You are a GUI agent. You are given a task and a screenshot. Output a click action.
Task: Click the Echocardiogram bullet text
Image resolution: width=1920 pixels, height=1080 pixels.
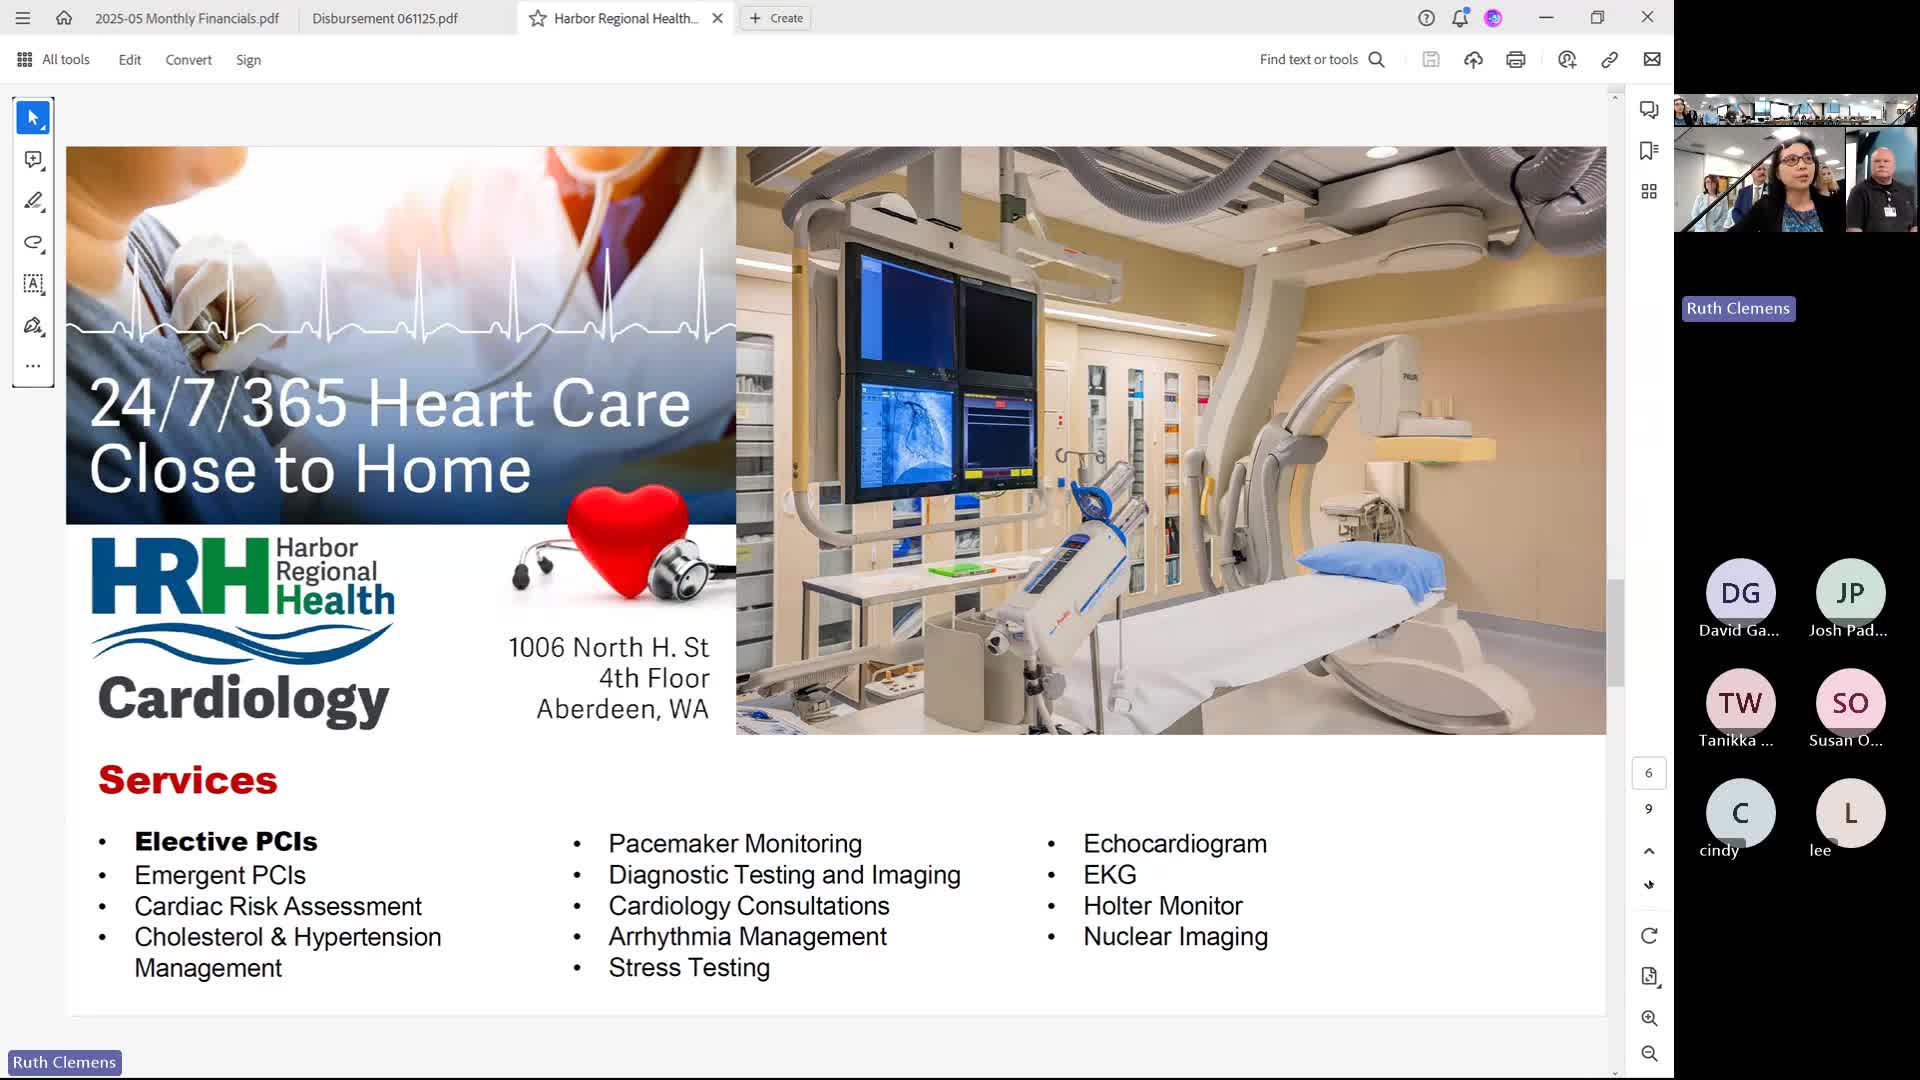(x=1175, y=844)
